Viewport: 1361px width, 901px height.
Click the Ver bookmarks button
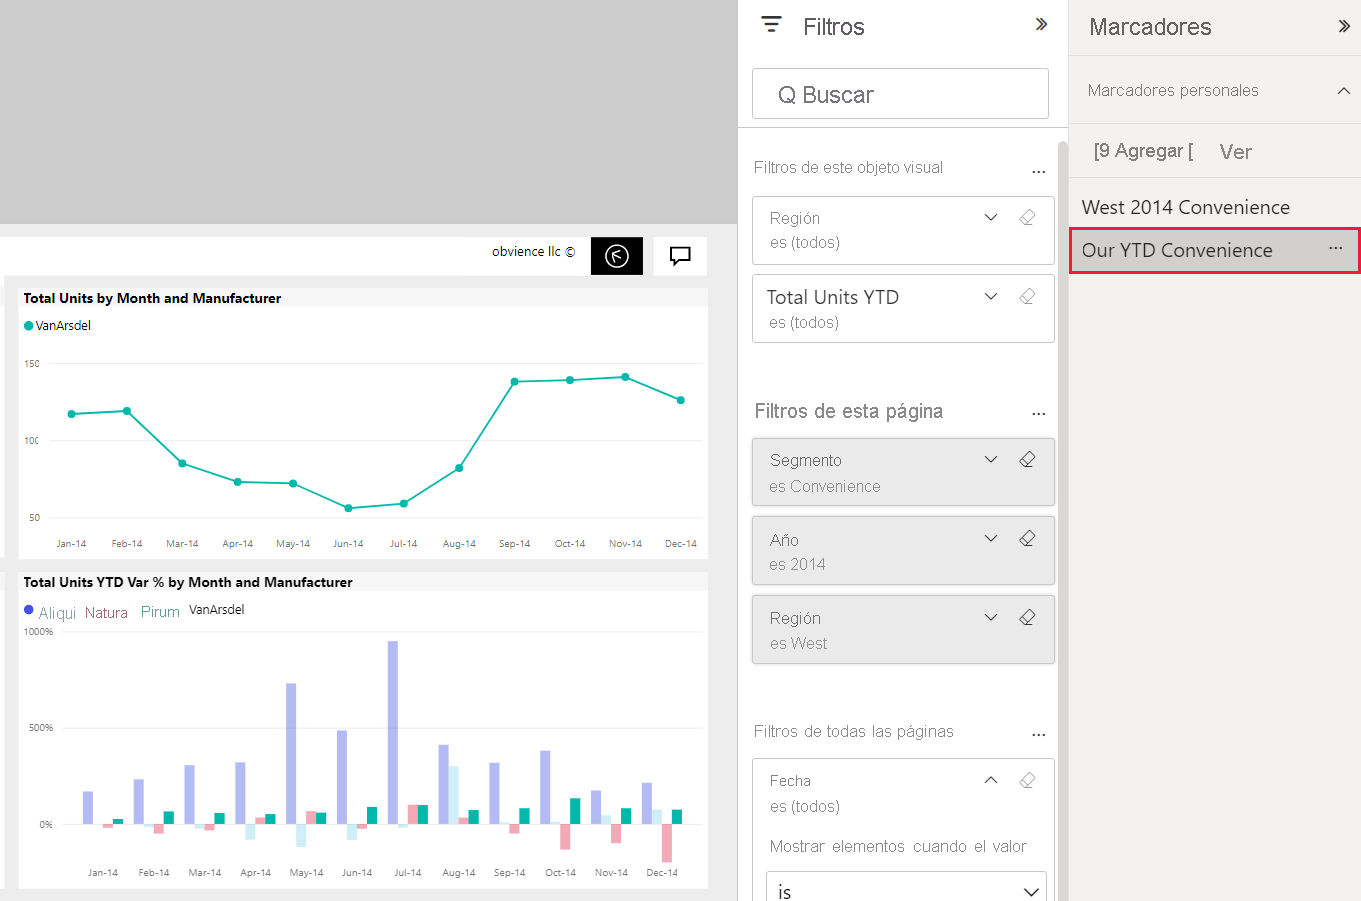coord(1236,152)
